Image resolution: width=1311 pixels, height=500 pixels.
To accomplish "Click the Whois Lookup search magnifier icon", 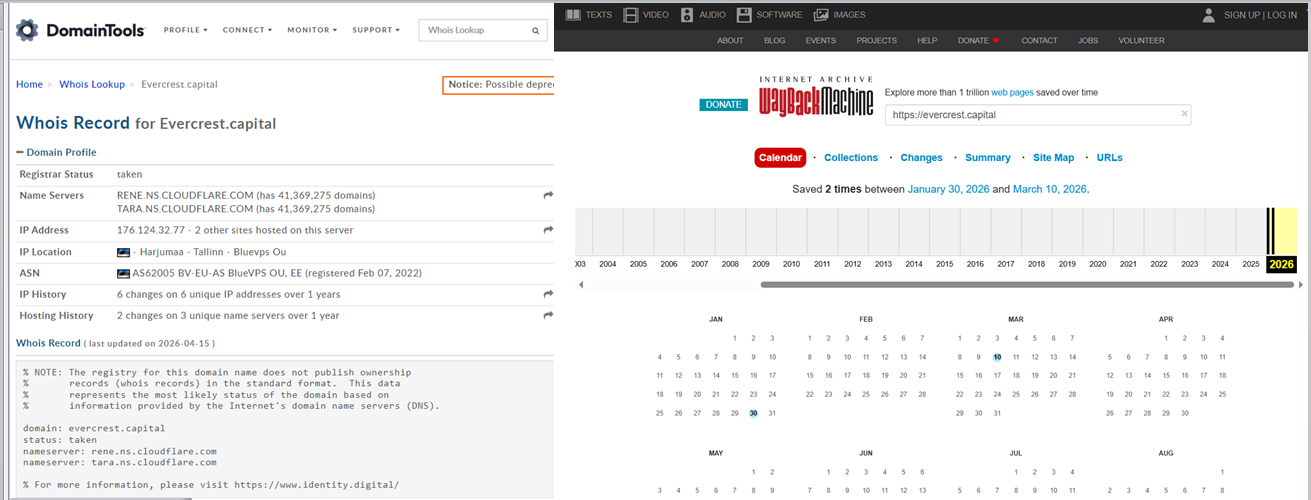I will point(536,31).
